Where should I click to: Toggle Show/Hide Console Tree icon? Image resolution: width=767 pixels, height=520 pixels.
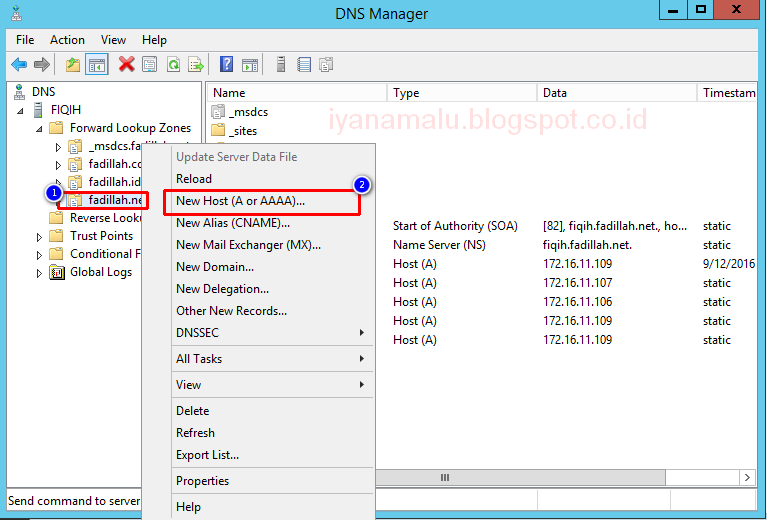pos(96,64)
